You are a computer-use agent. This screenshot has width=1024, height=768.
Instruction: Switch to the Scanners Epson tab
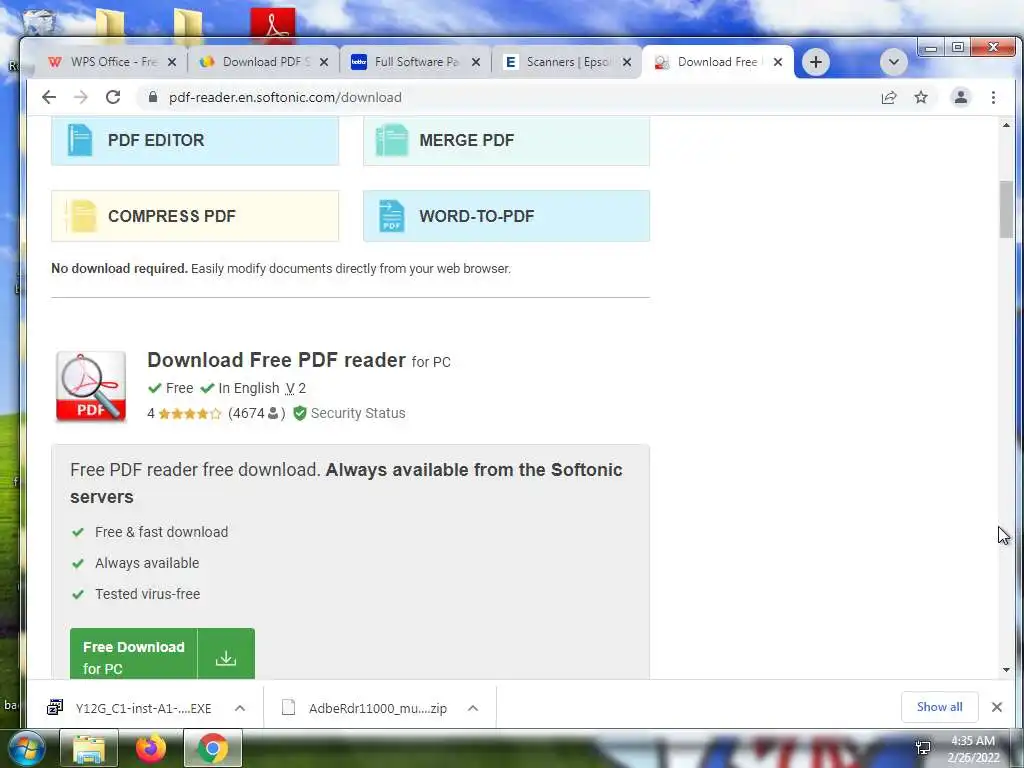click(x=568, y=62)
